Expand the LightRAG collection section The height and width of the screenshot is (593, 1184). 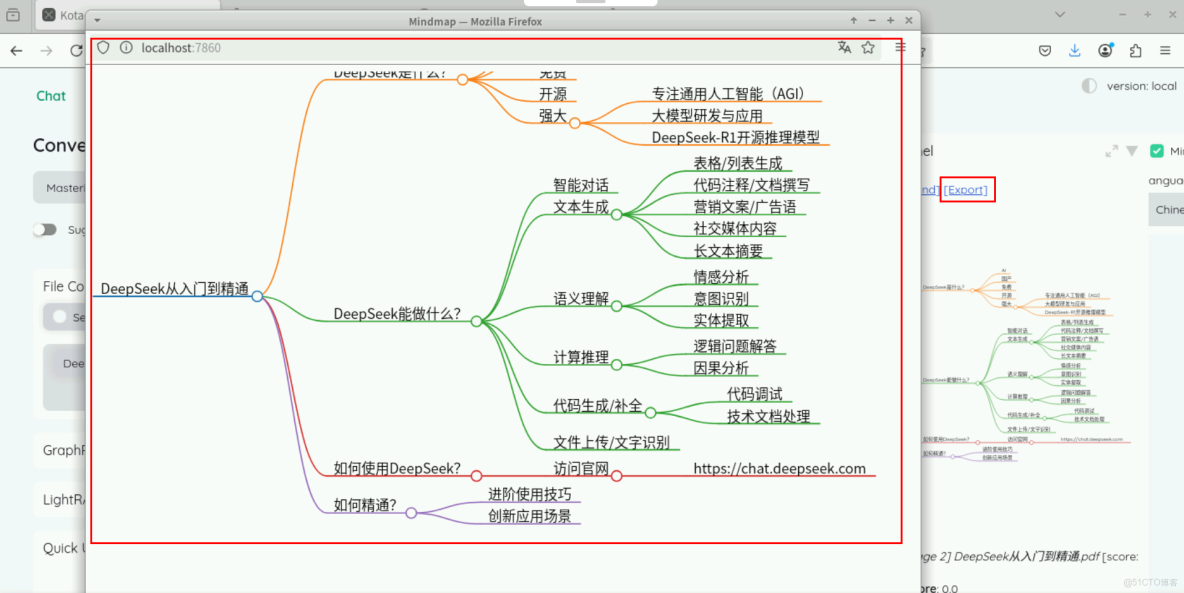pyautogui.click(x=60, y=499)
